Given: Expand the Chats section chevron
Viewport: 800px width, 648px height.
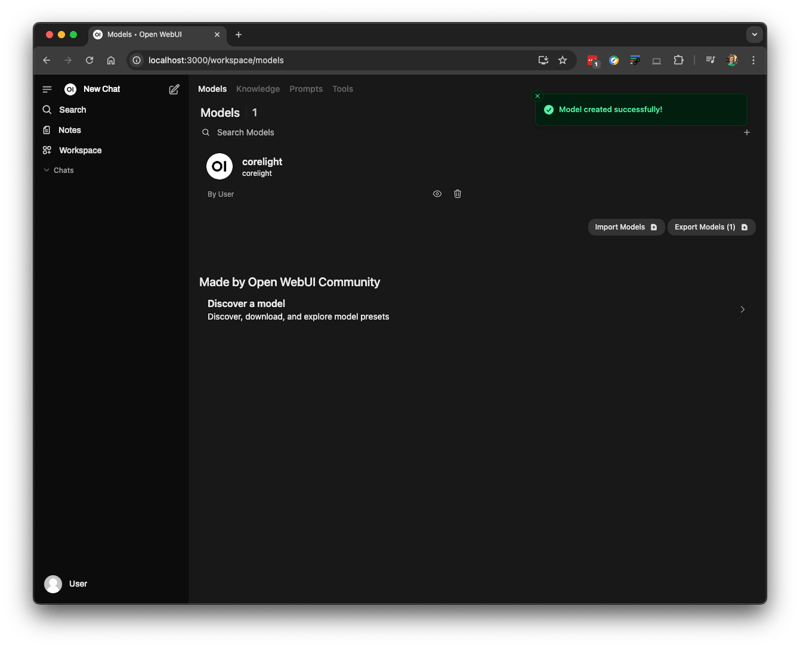Looking at the screenshot, I should pos(46,170).
